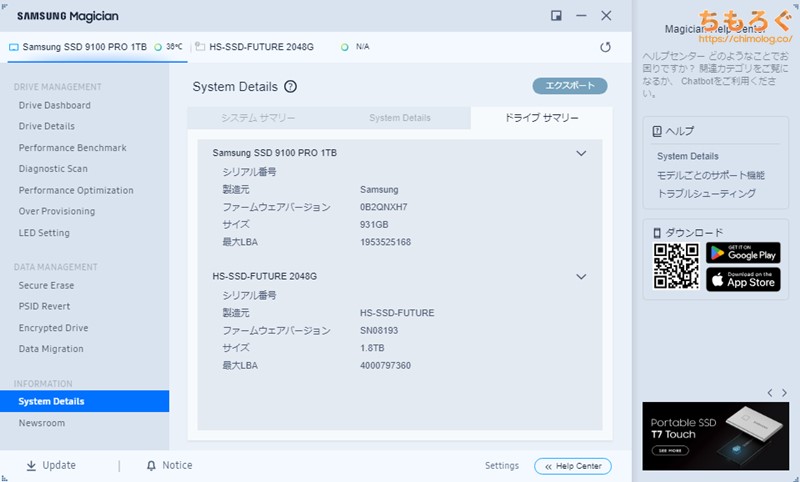Show next ad banner with right arrow
The width and height of the screenshot is (800, 482).
coord(784,393)
